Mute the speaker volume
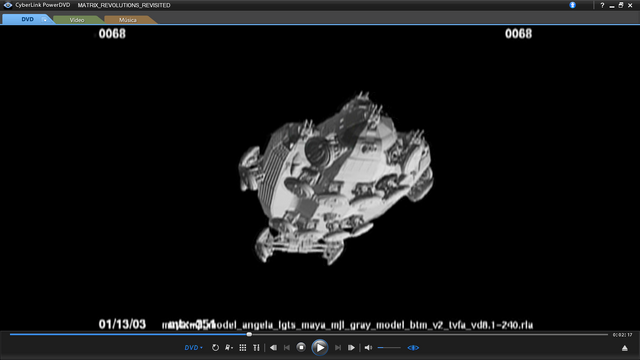Screen dimensions: 640x360 (368, 348)
